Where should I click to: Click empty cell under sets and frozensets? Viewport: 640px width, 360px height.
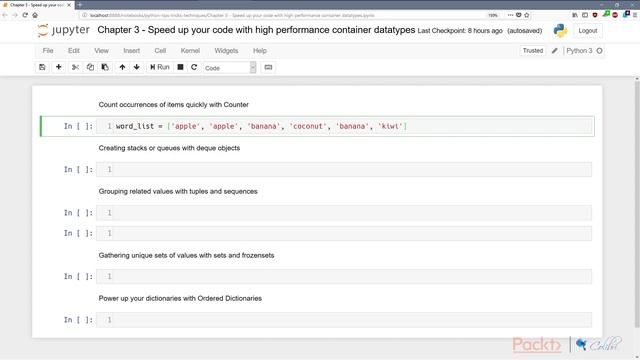(x=344, y=276)
